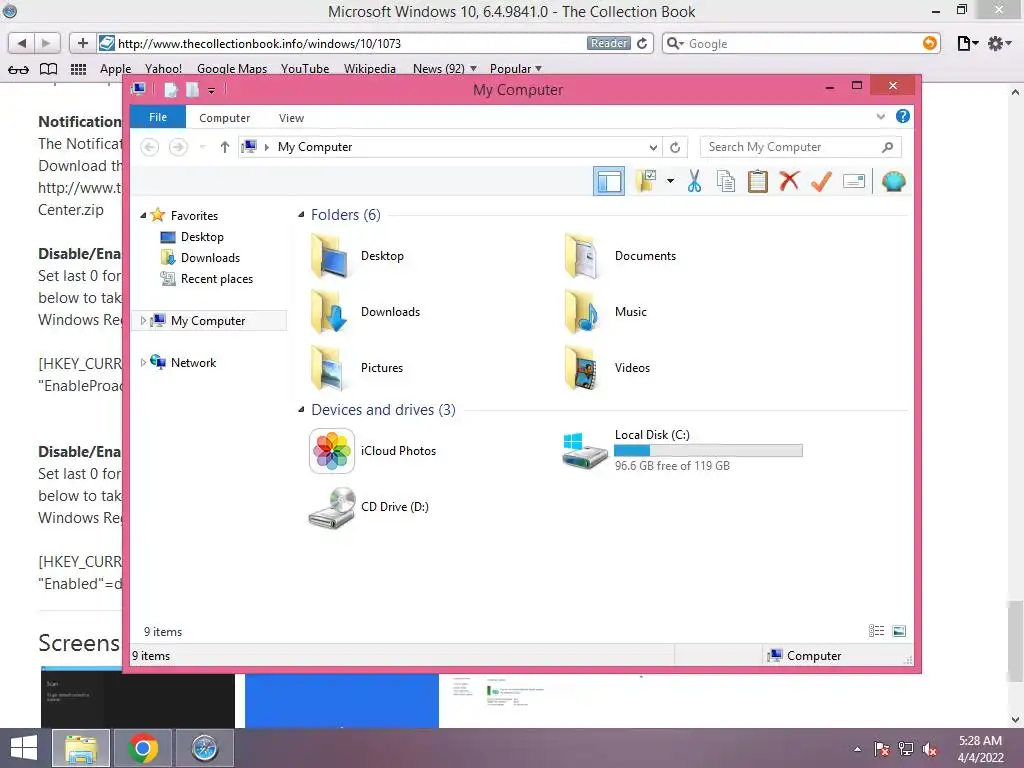Click the Local Disk usage bar
This screenshot has height=768, width=1024.
point(709,451)
